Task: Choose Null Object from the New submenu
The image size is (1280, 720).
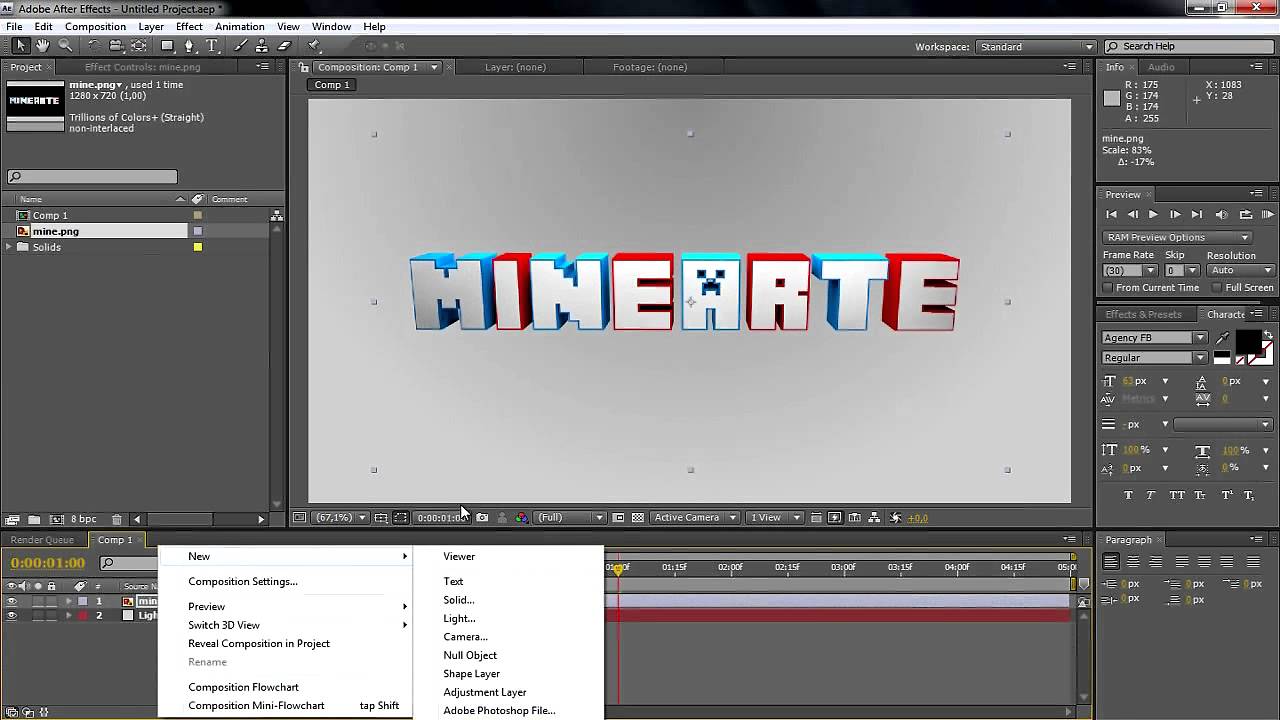Action: (x=470, y=655)
